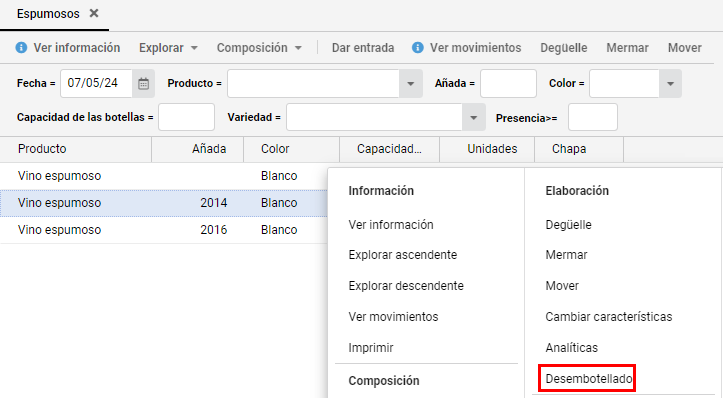Click the Producto filter input
Image resolution: width=723 pixels, height=398 pixels.
tap(313, 83)
